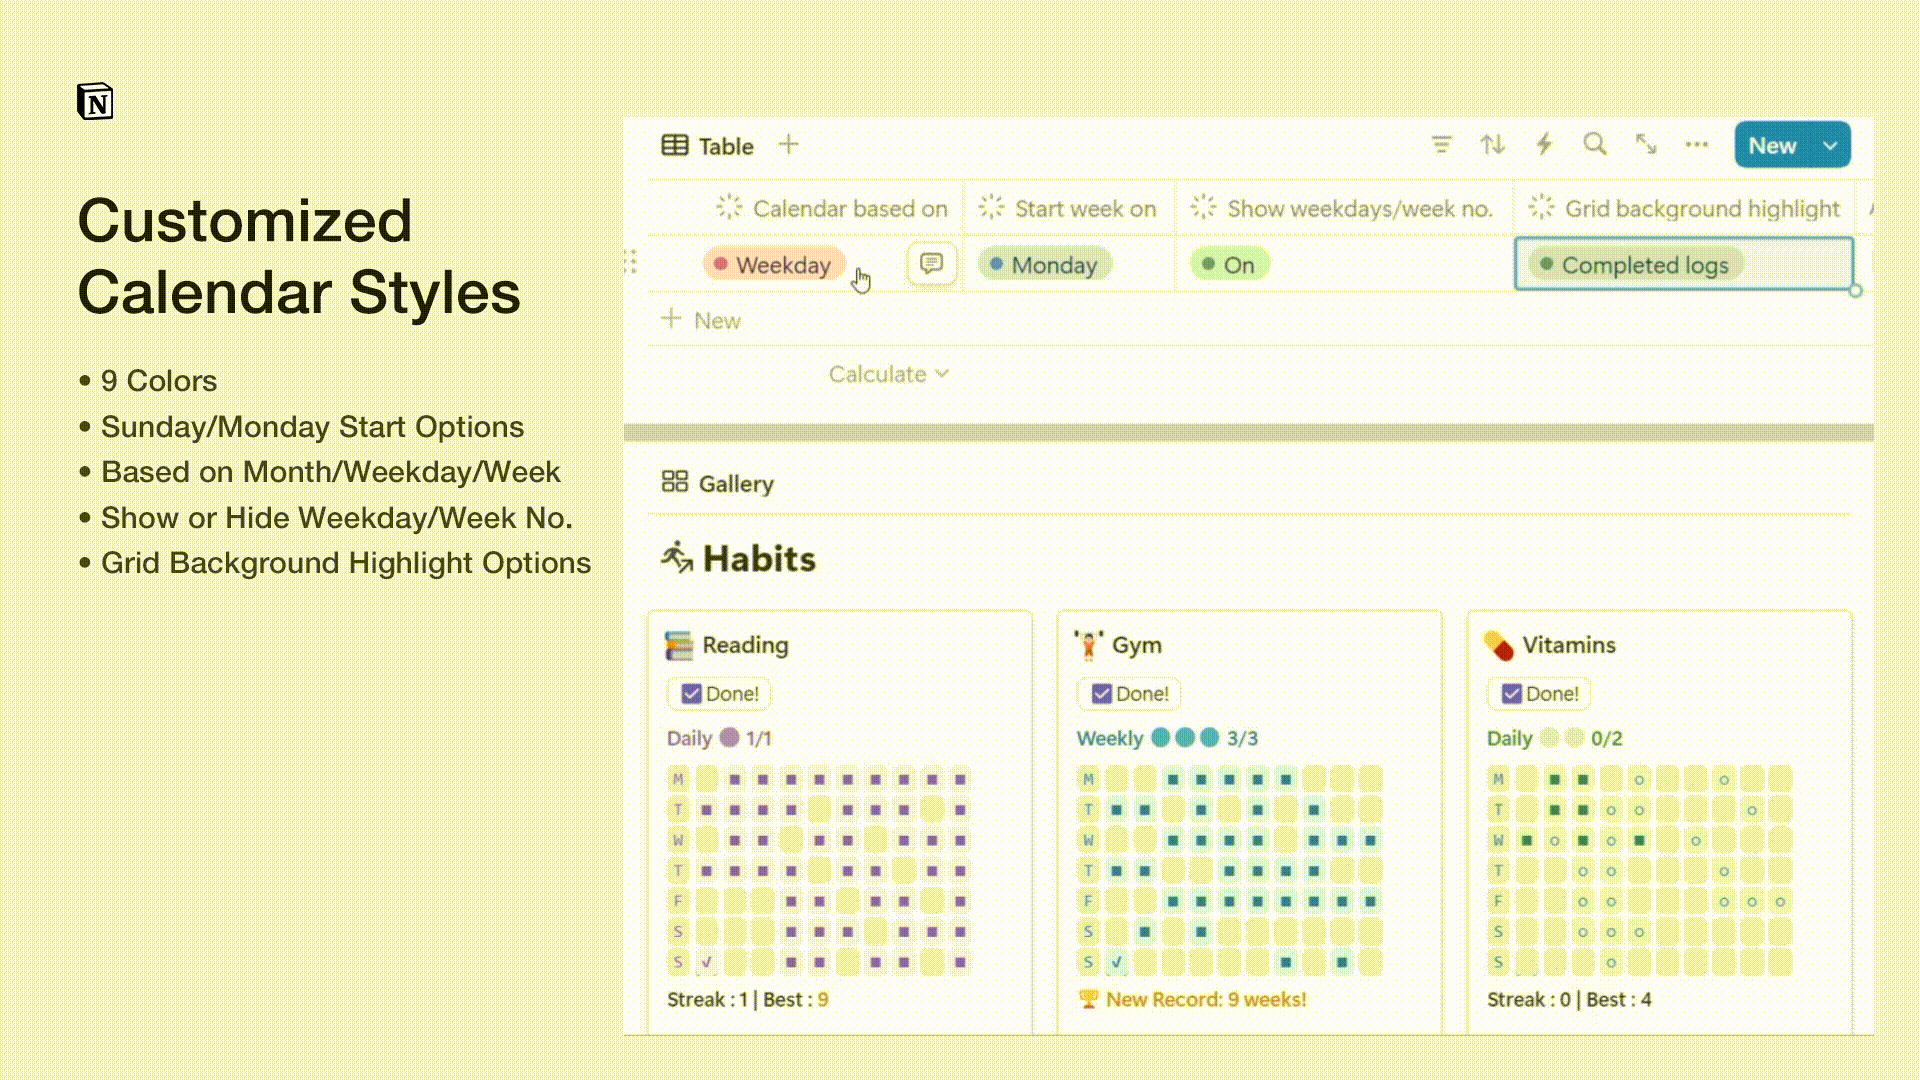Toggle the Done! checkbox on Vitamins card
Image resolution: width=1920 pixels, height=1080 pixels.
[x=1511, y=694]
